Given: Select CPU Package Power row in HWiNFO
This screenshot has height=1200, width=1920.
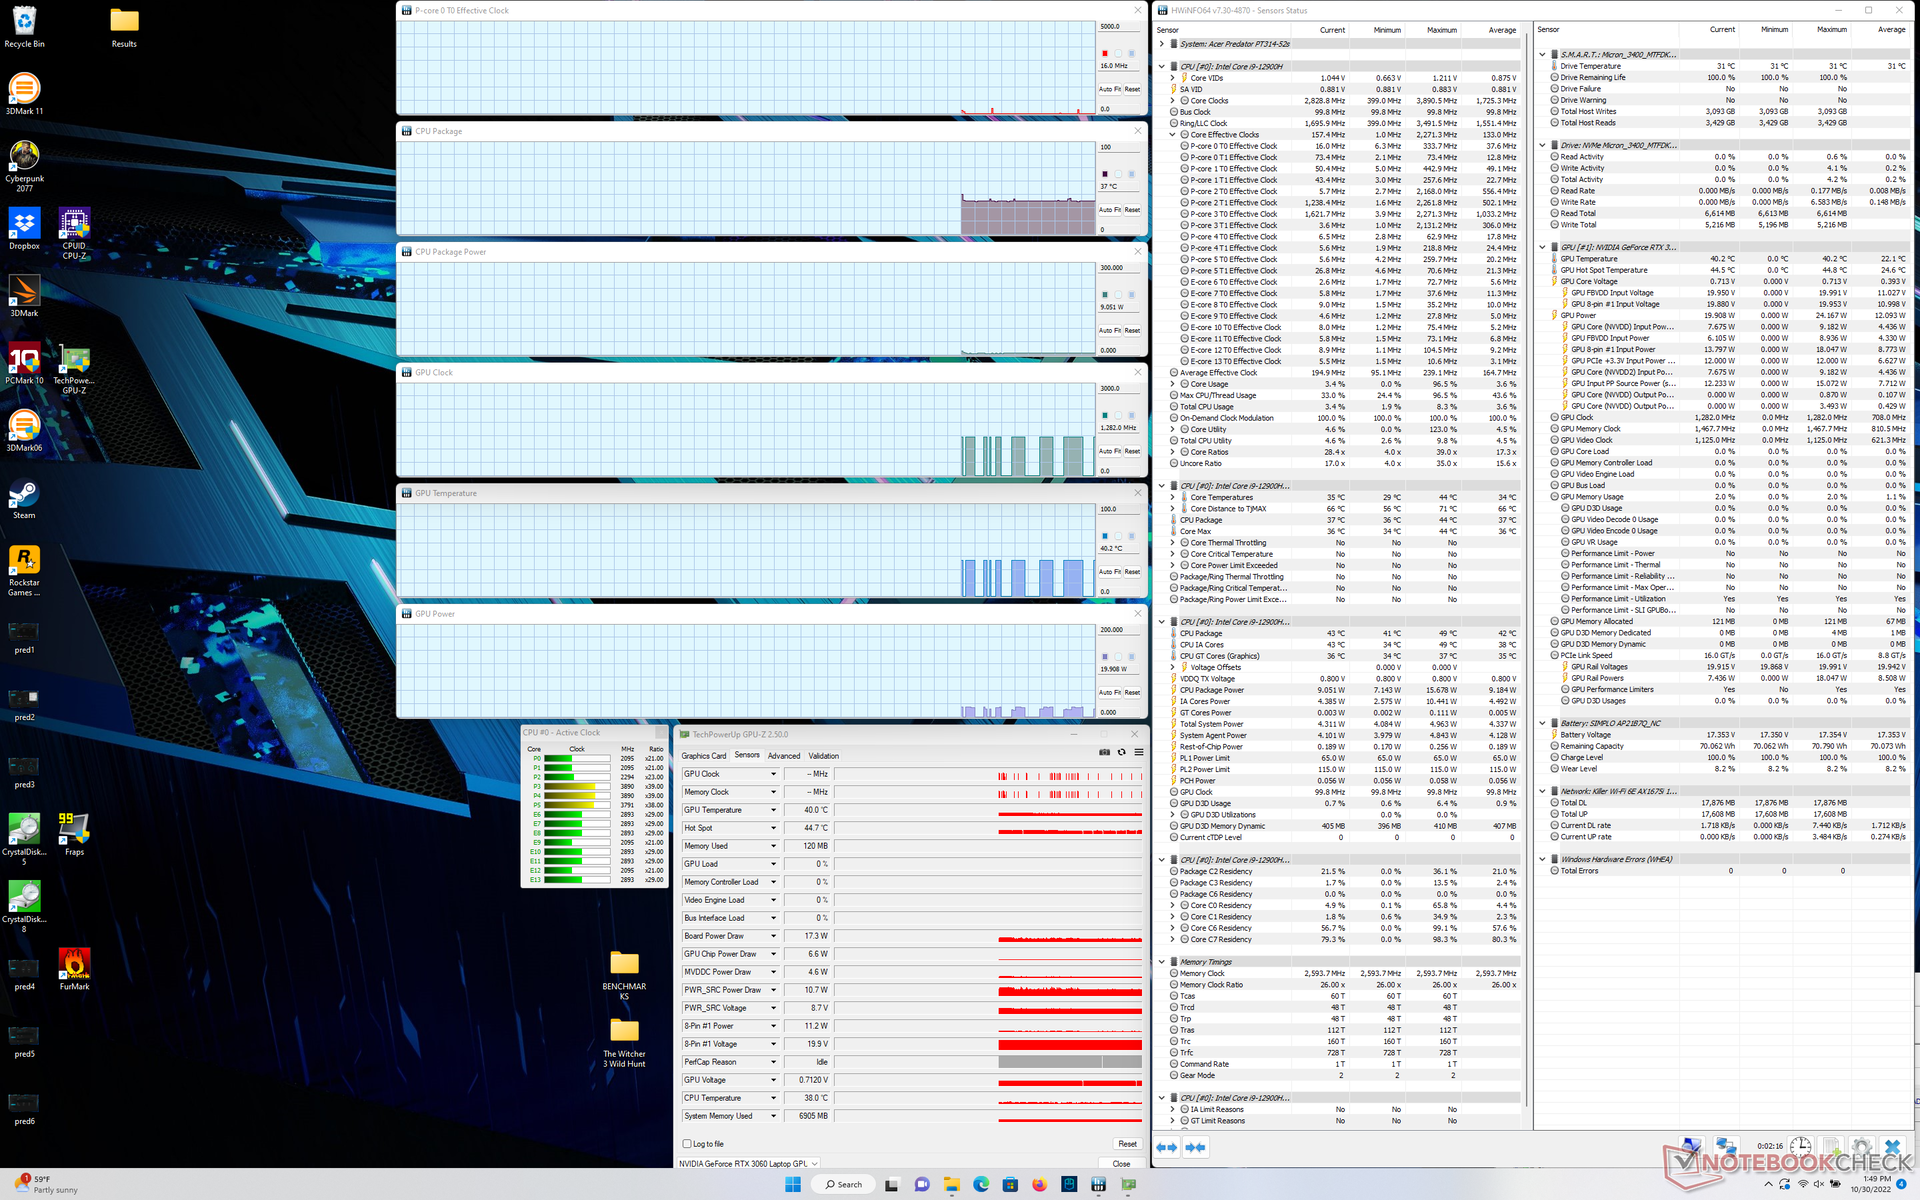Looking at the screenshot, I should (1342, 690).
